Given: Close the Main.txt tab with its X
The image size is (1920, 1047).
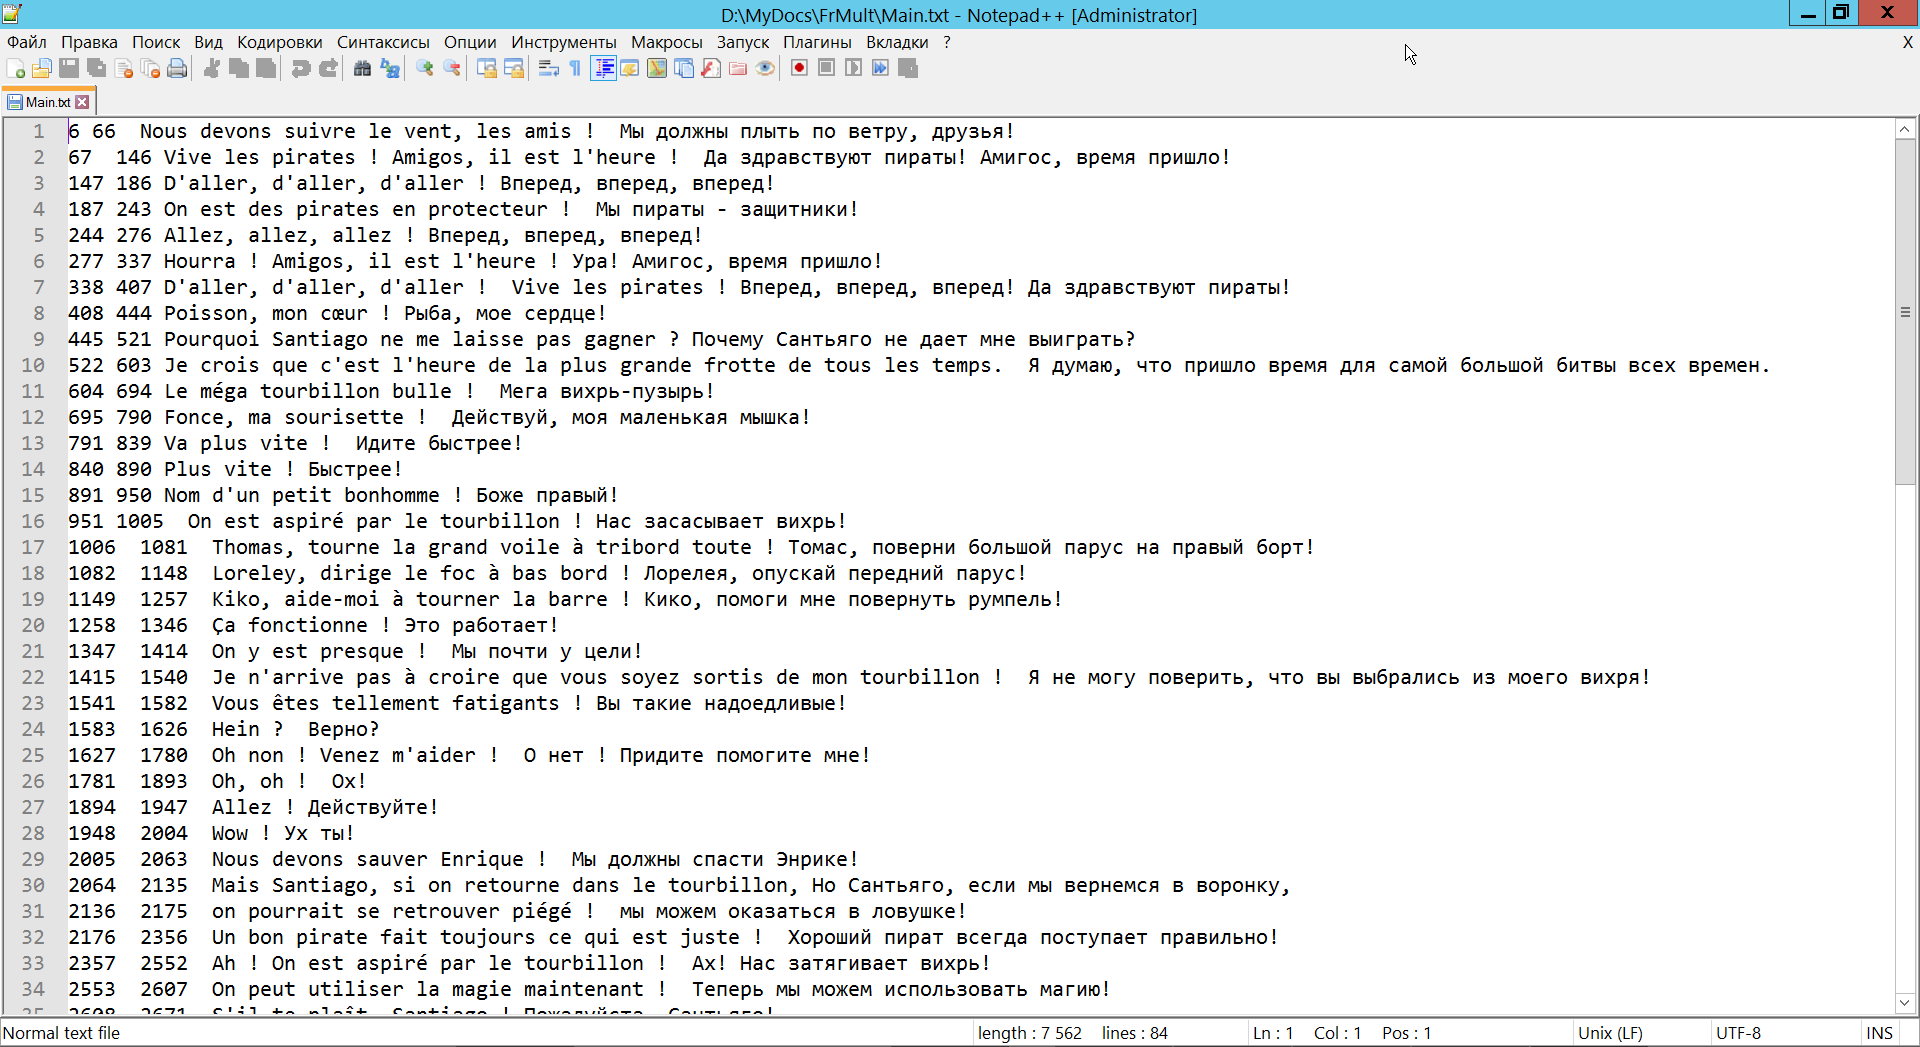Looking at the screenshot, I should (83, 102).
